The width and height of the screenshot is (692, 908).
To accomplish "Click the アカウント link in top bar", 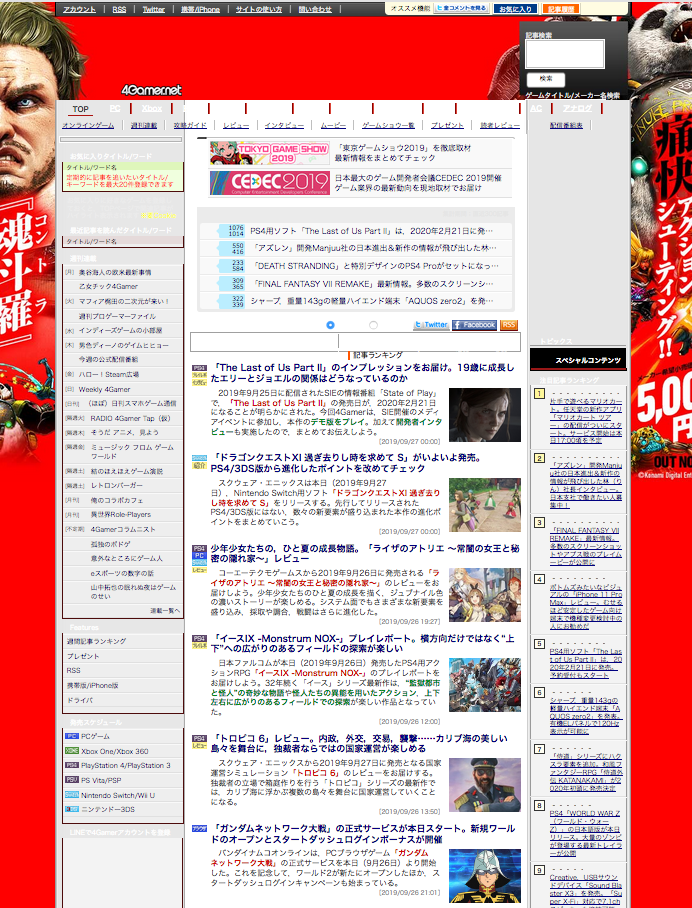I will pos(79,9).
